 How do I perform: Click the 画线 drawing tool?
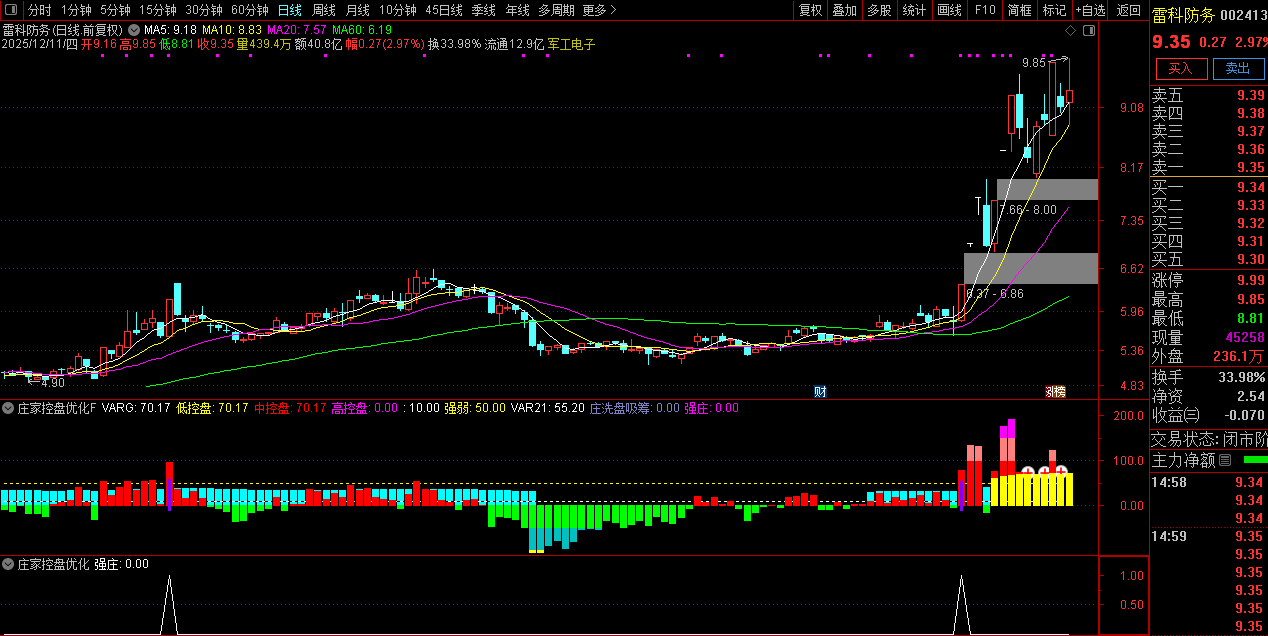click(949, 10)
